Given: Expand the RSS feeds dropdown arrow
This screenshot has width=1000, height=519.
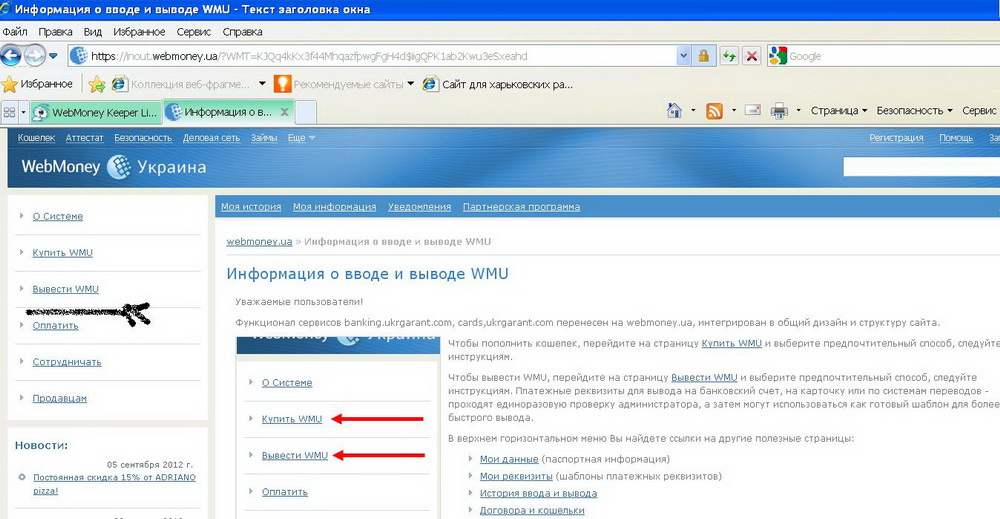Looking at the screenshot, I should pos(733,110).
